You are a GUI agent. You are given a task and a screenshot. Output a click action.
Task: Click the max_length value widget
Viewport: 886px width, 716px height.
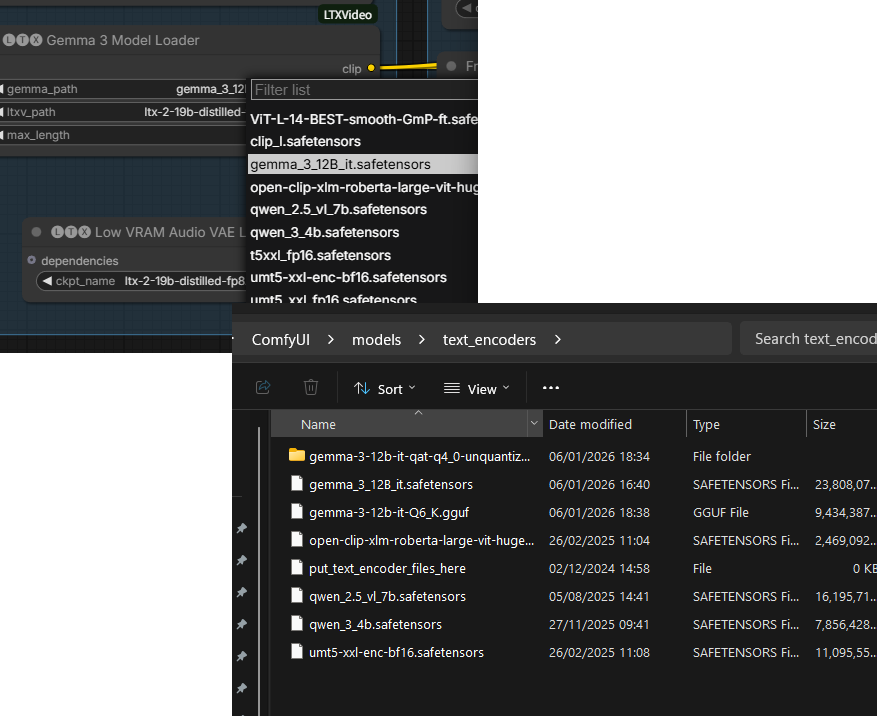click(123, 135)
